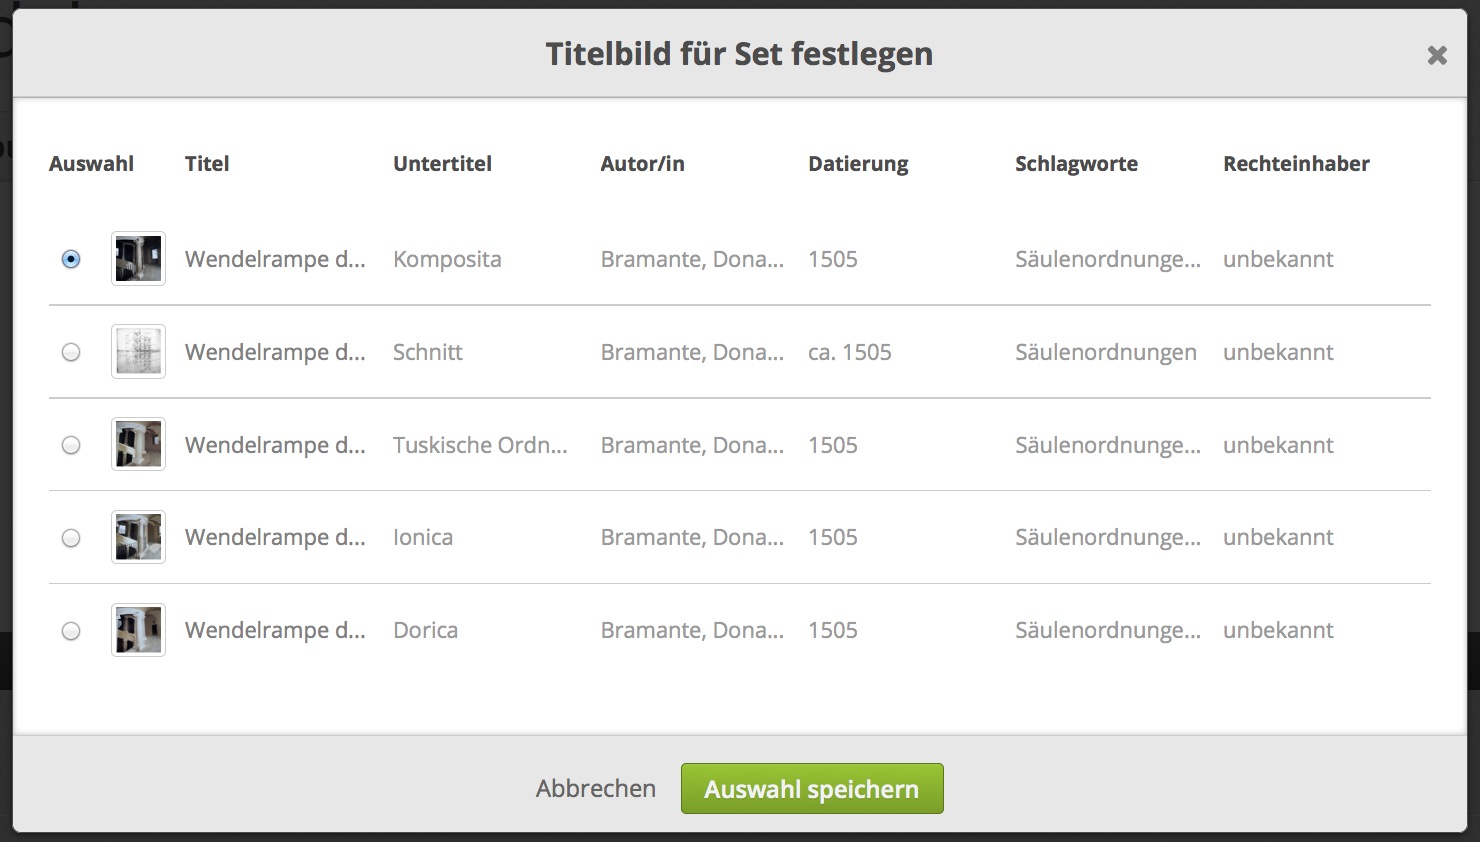Pick the Dorica row radio button

click(71, 631)
